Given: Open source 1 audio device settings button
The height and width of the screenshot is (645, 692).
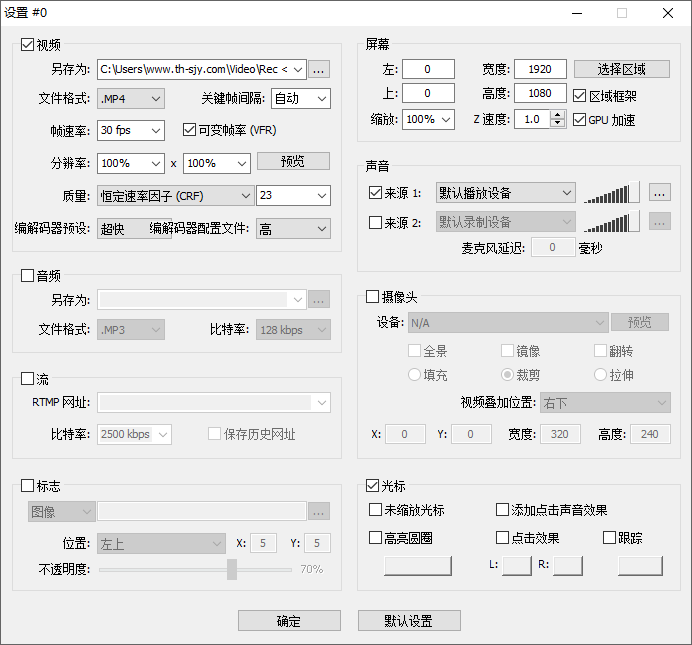Looking at the screenshot, I should click(x=659, y=192).
